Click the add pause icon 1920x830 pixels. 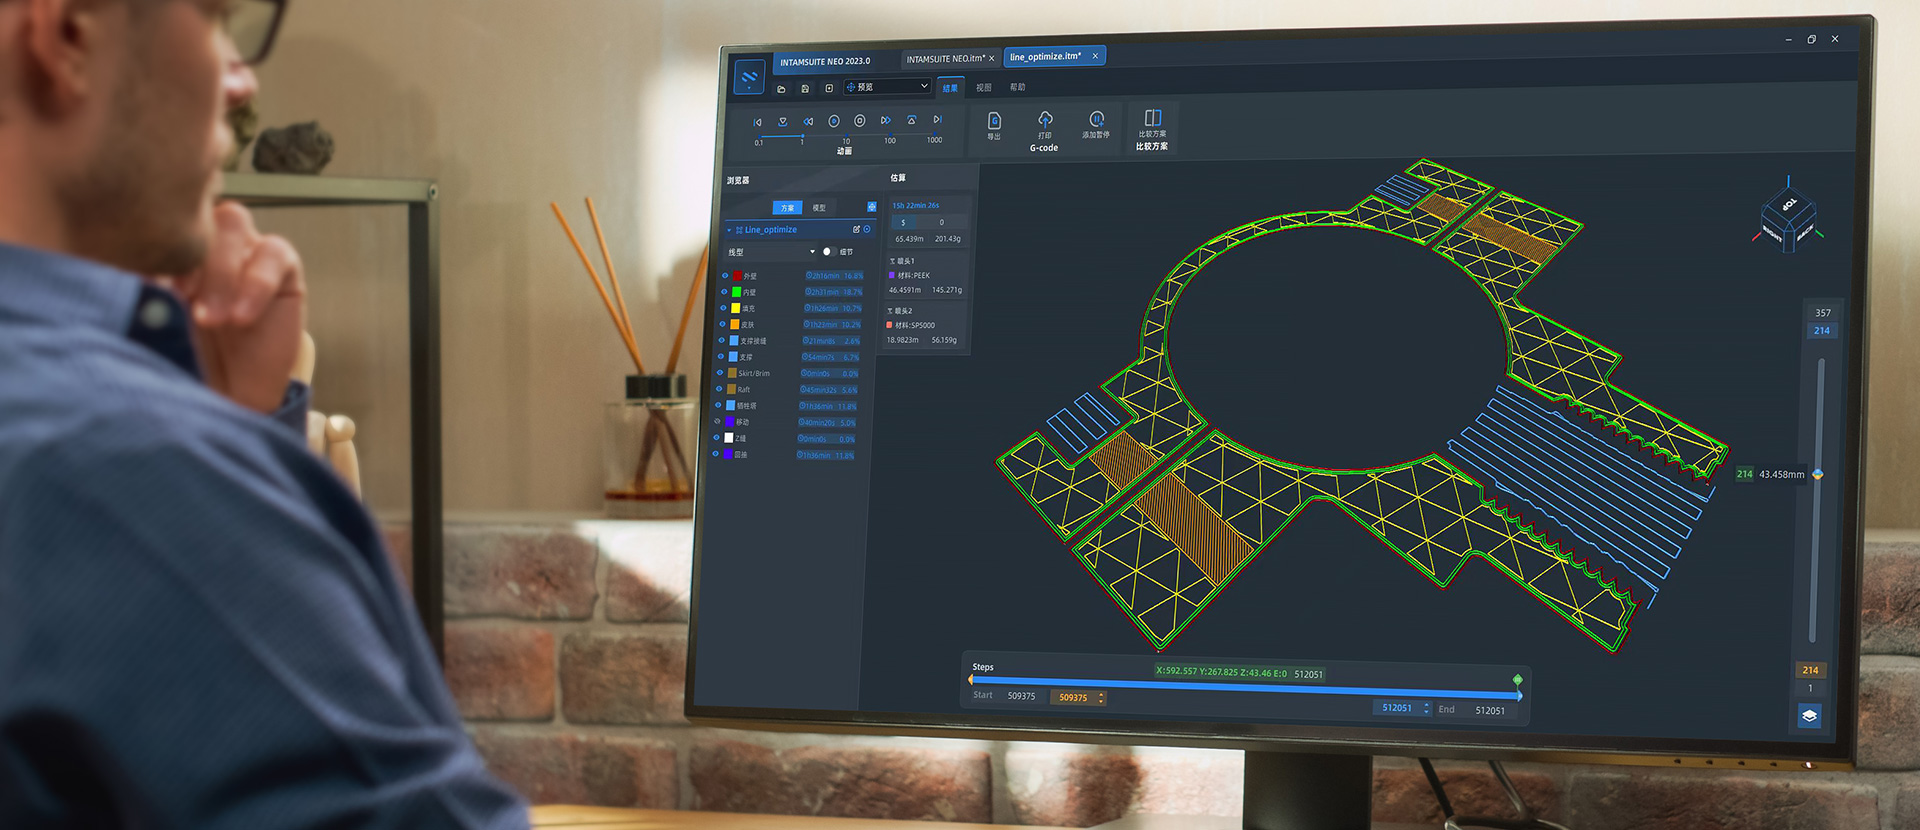1096,120
